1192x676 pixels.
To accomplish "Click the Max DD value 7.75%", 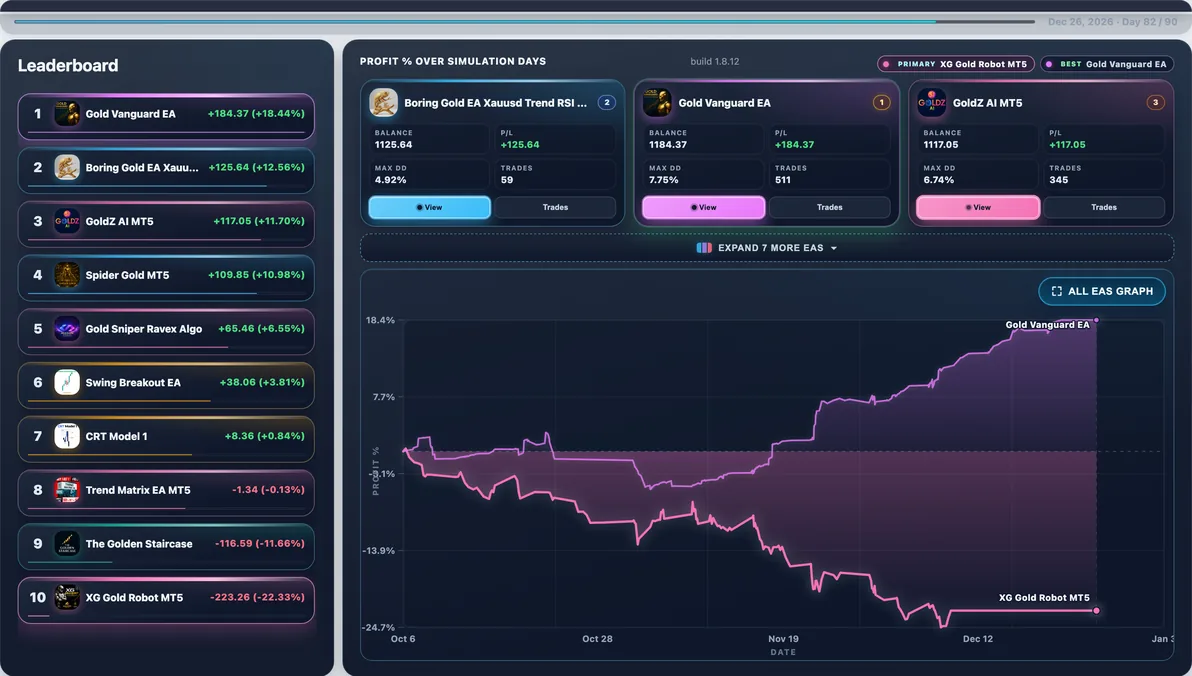I will point(664,180).
